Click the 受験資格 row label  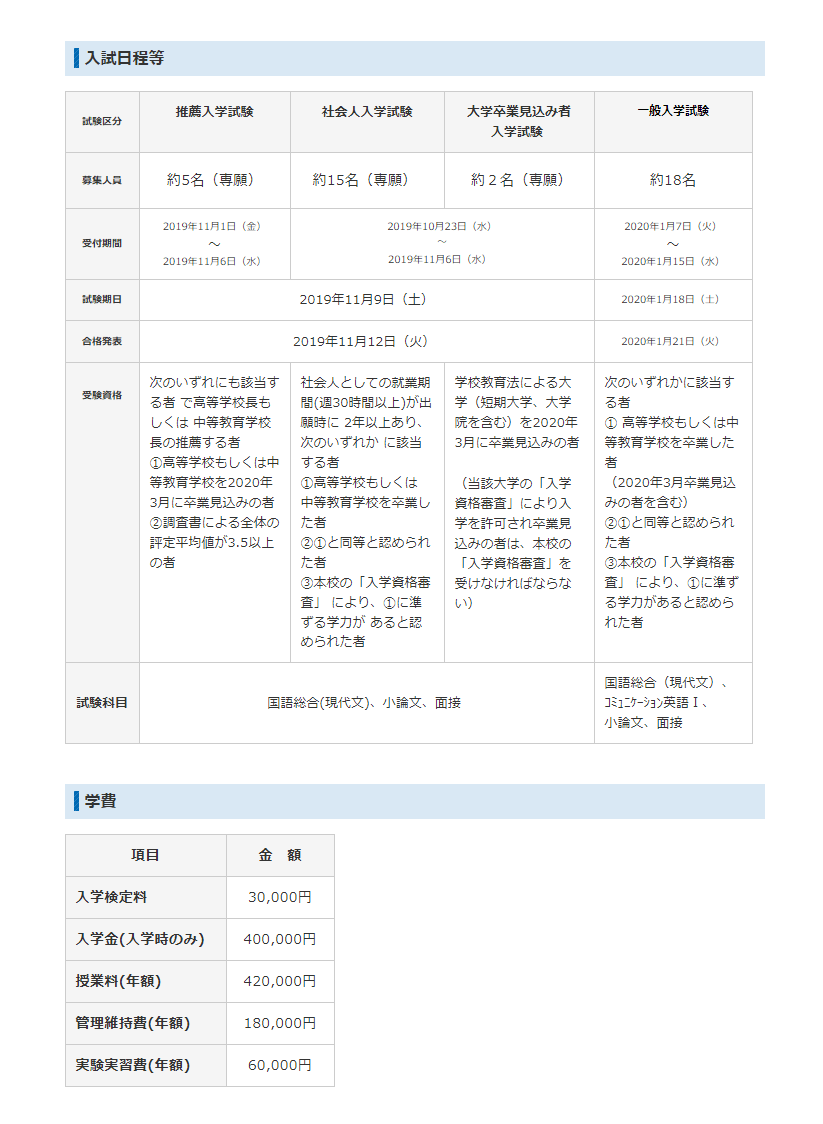click(102, 395)
